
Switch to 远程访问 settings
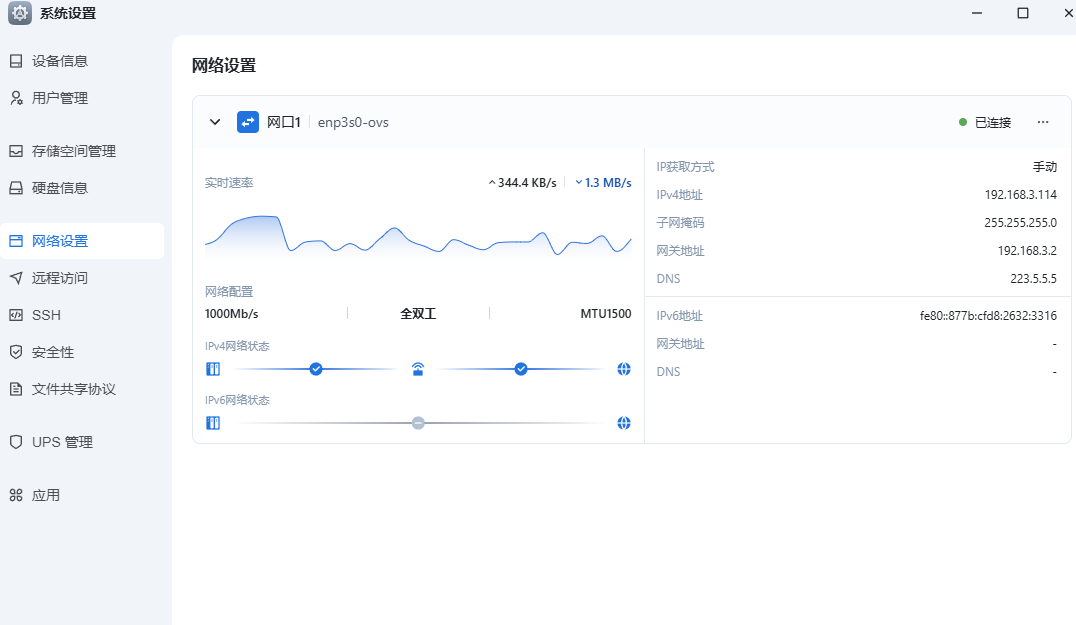point(82,278)
